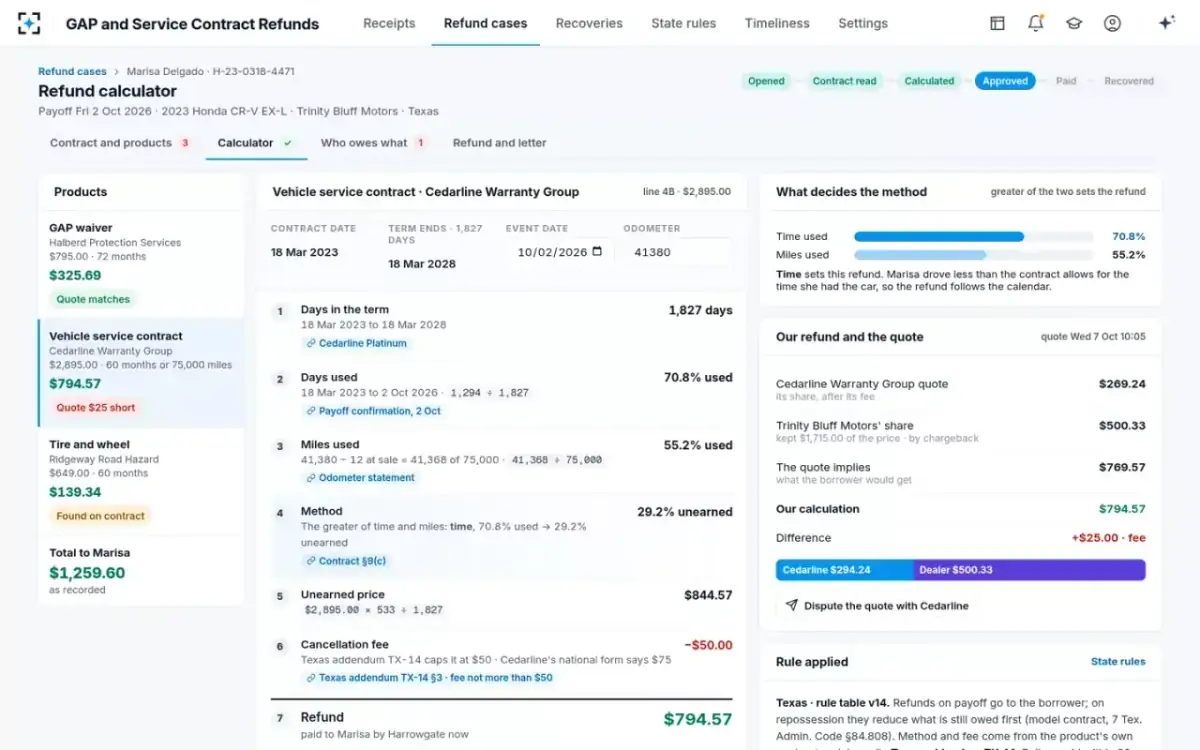1200x750 pixels.
Task: Select Refund and letter subtab
Action: pyautogui.click(x=500, y=143)
